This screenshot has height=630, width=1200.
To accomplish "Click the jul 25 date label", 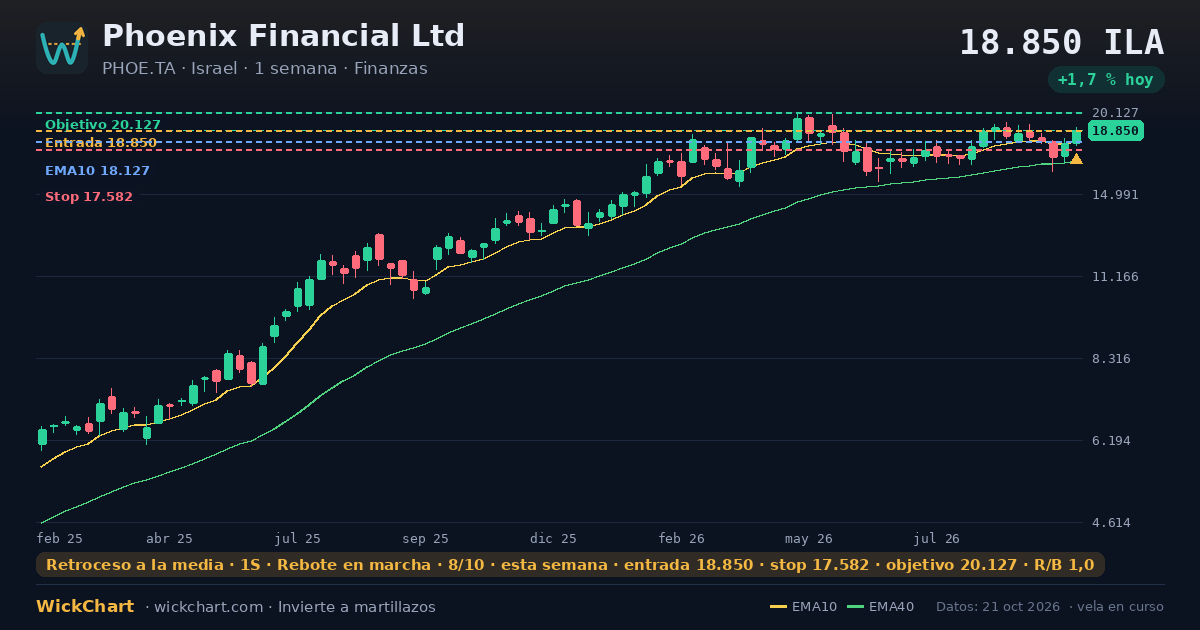I will point(298,538).
